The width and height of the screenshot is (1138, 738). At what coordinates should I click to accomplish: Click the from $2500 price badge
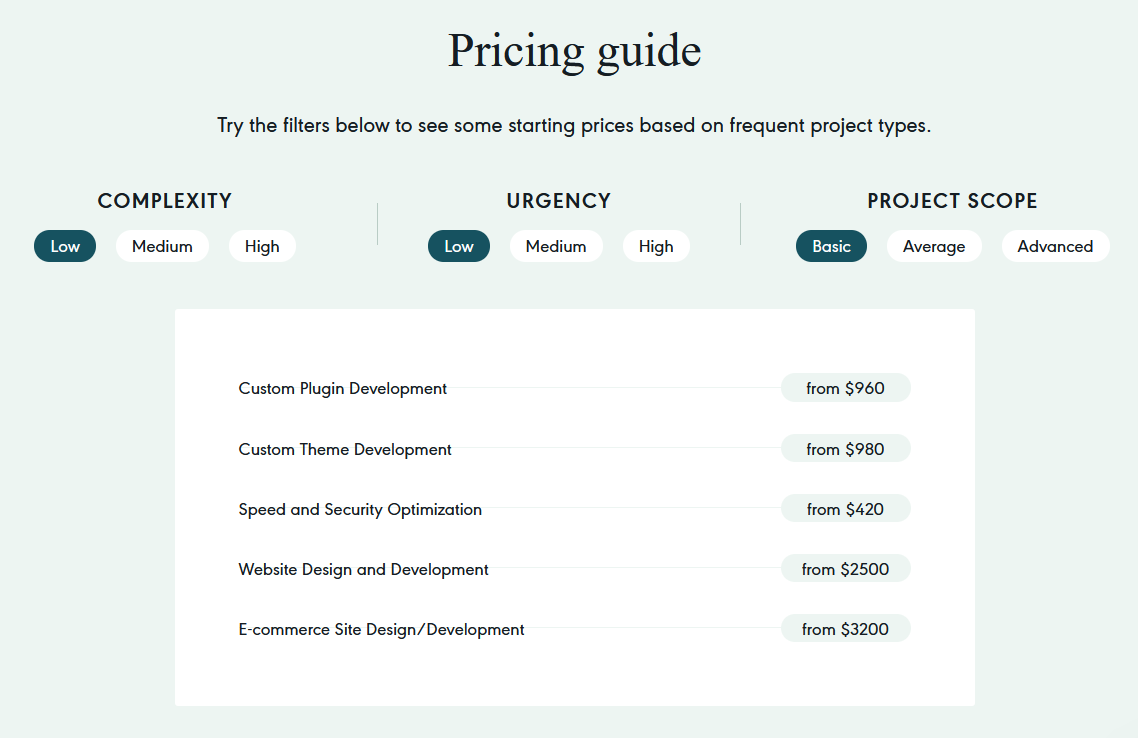click(845, 568)
